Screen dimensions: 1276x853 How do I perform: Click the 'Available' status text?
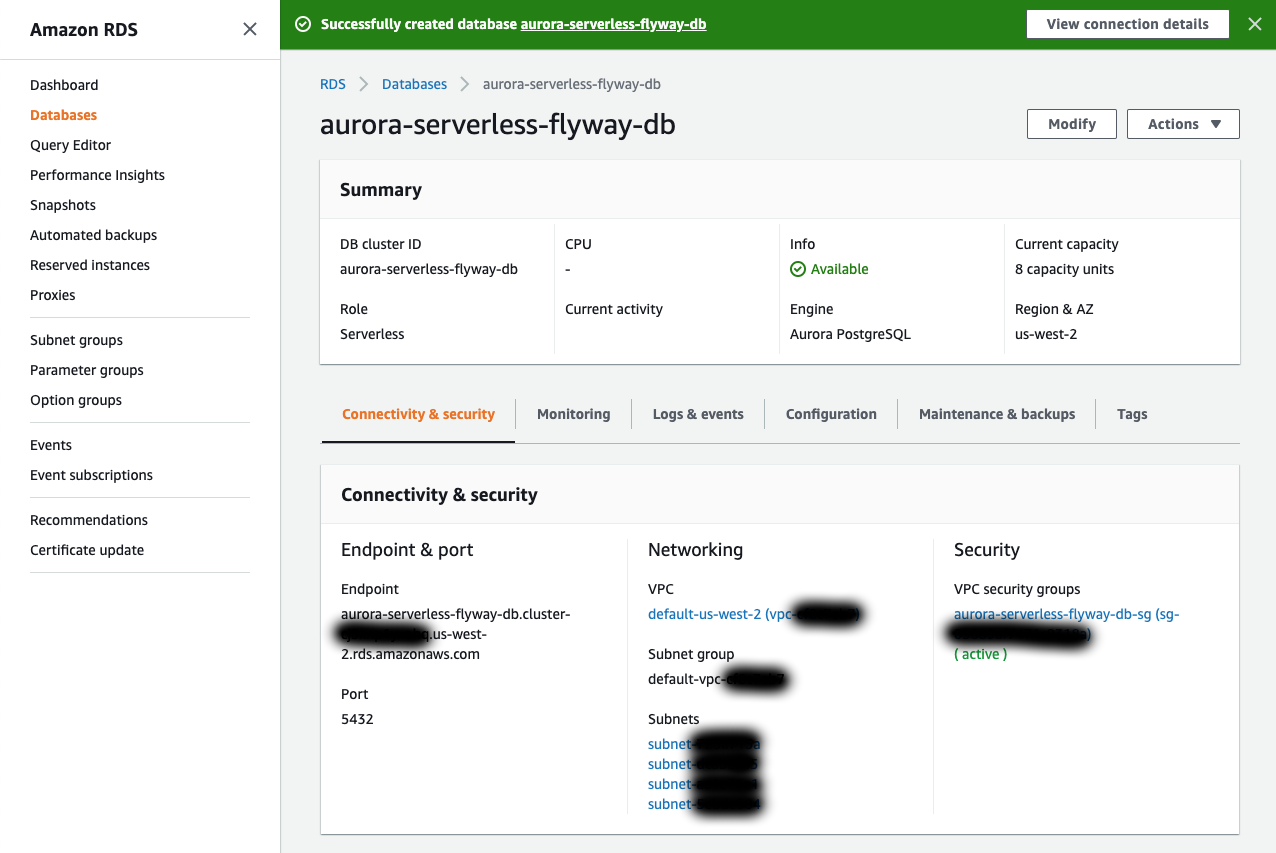pyautogui.click(x=839, y=269)
